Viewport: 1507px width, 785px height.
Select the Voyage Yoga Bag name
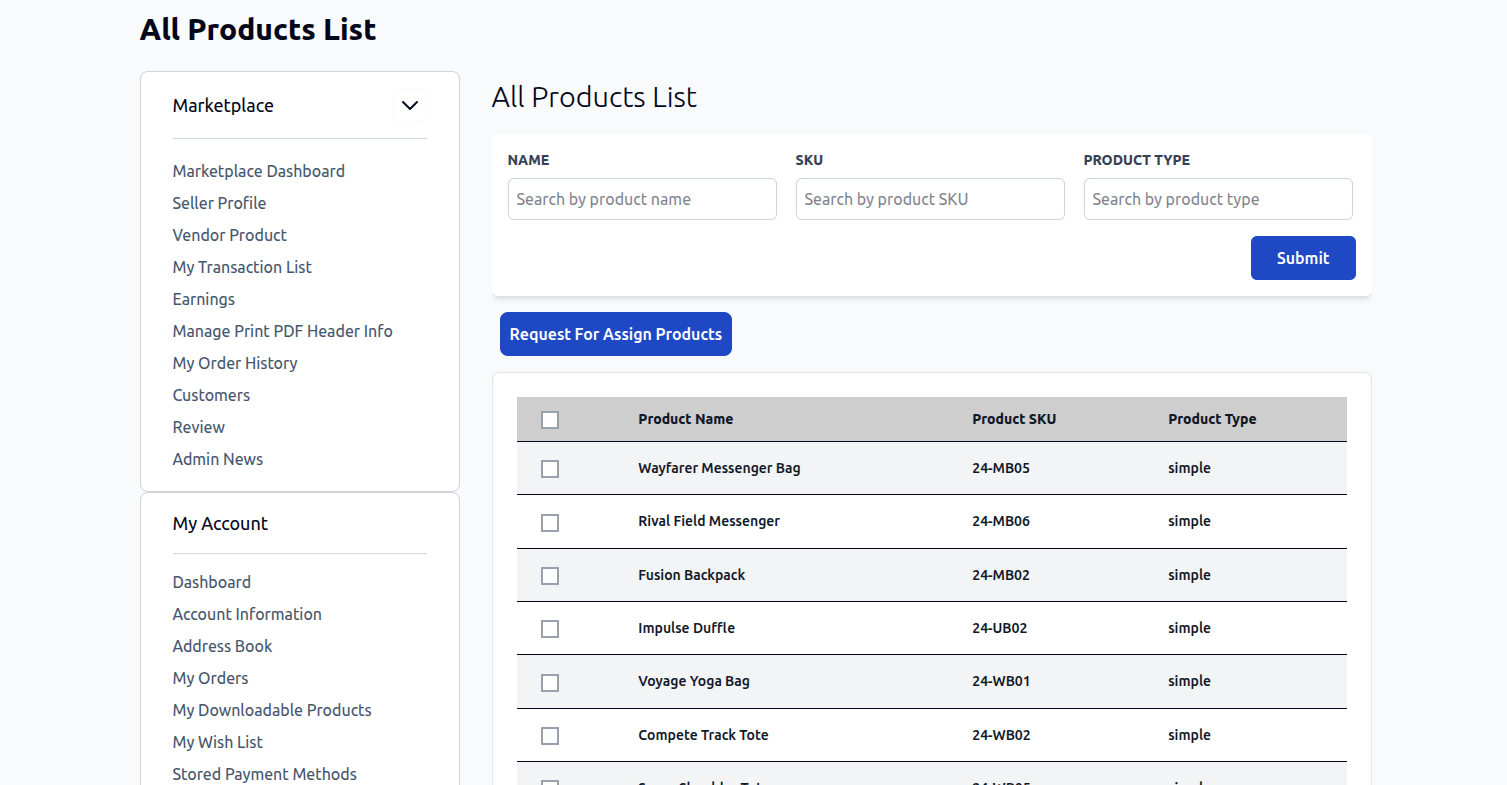click(x=694, y=681)
